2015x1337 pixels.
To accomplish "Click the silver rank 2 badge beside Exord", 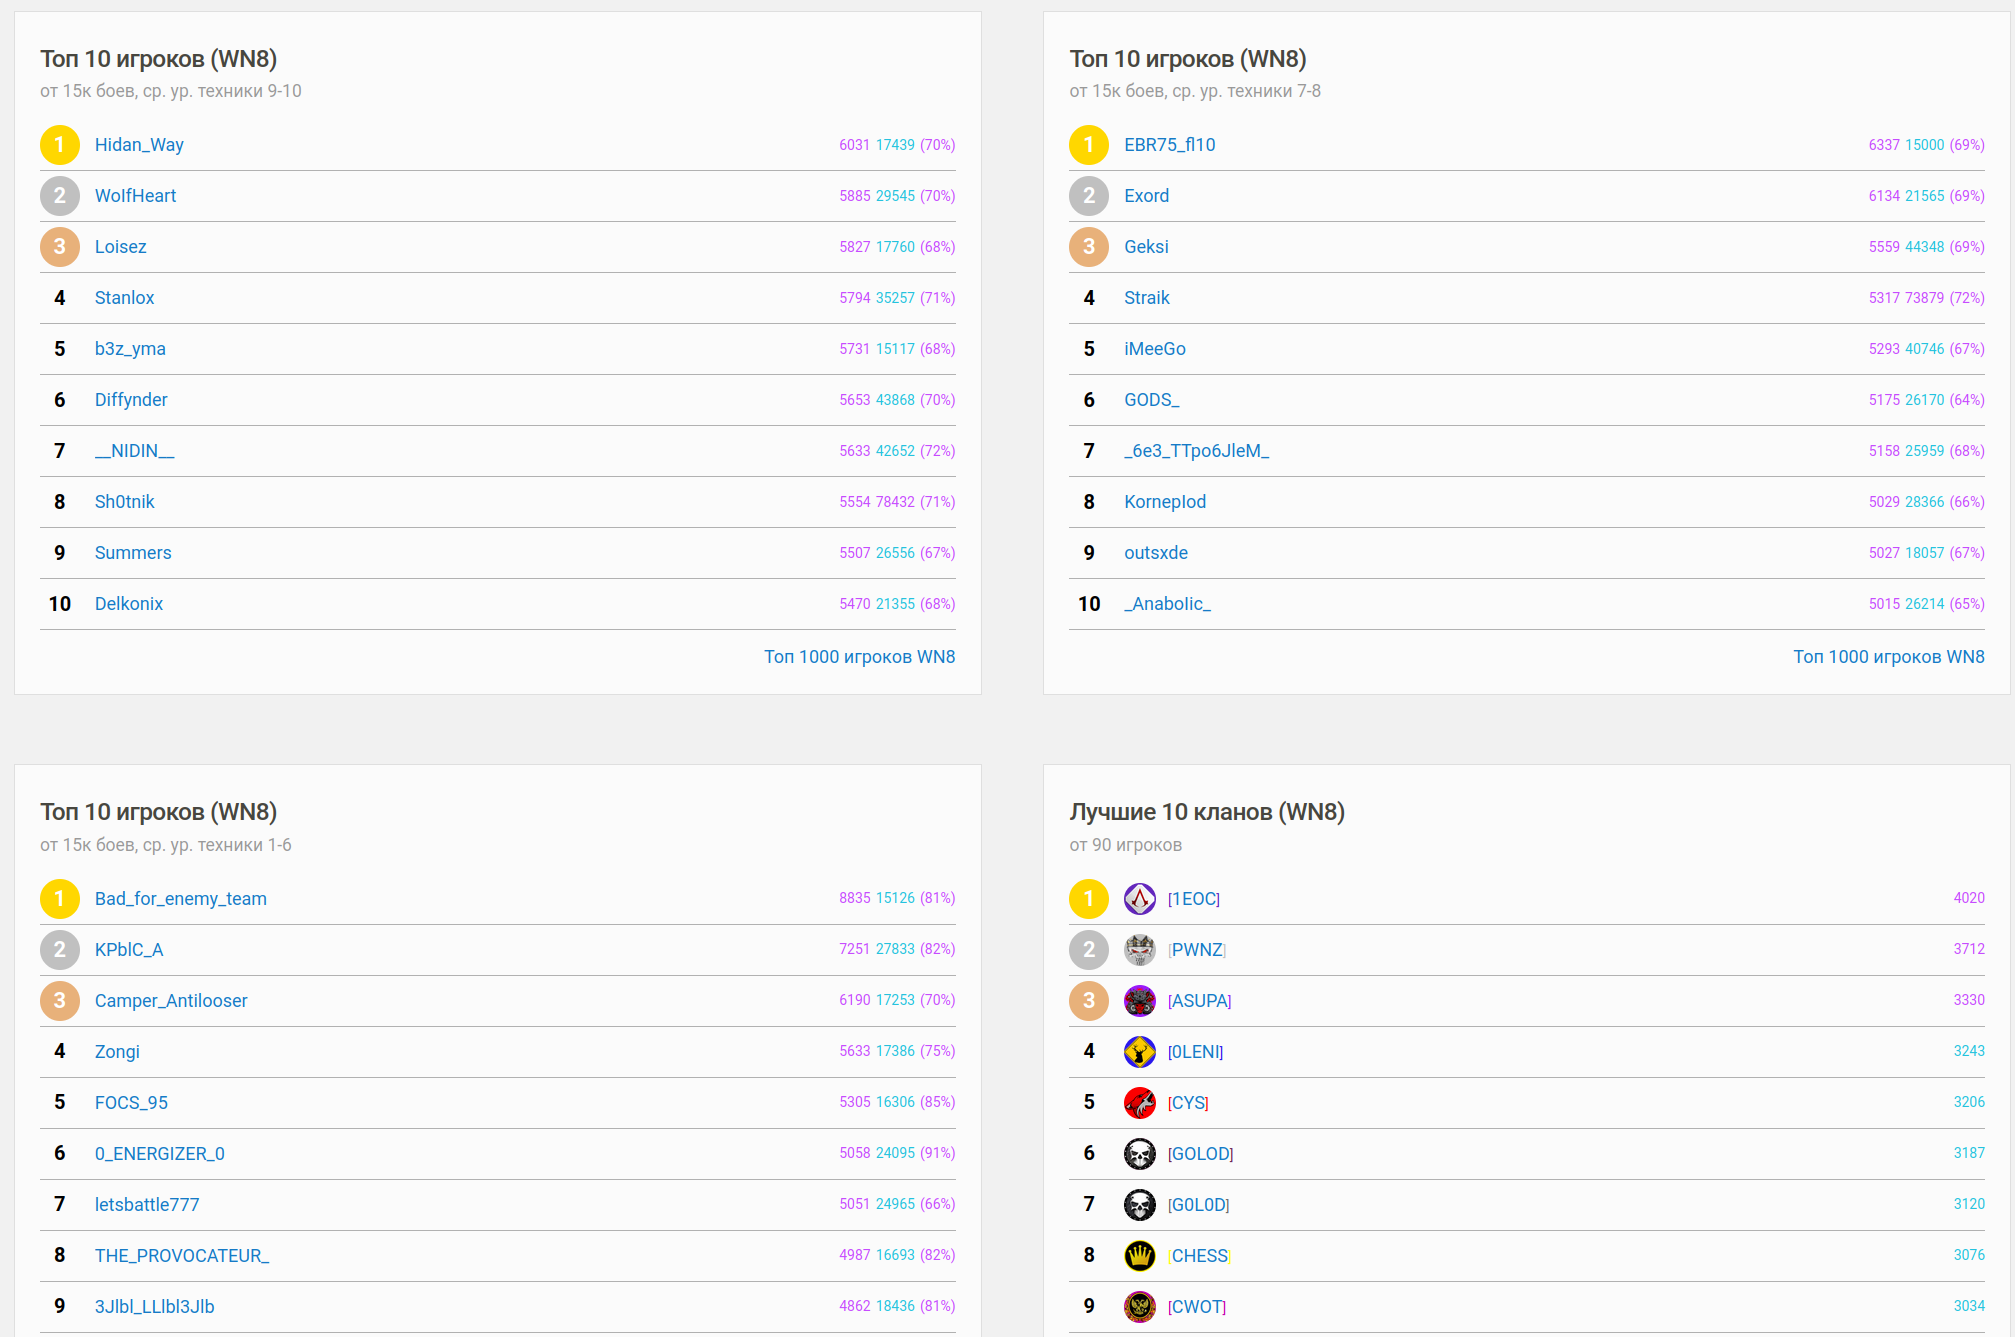I will (1089, 196).
